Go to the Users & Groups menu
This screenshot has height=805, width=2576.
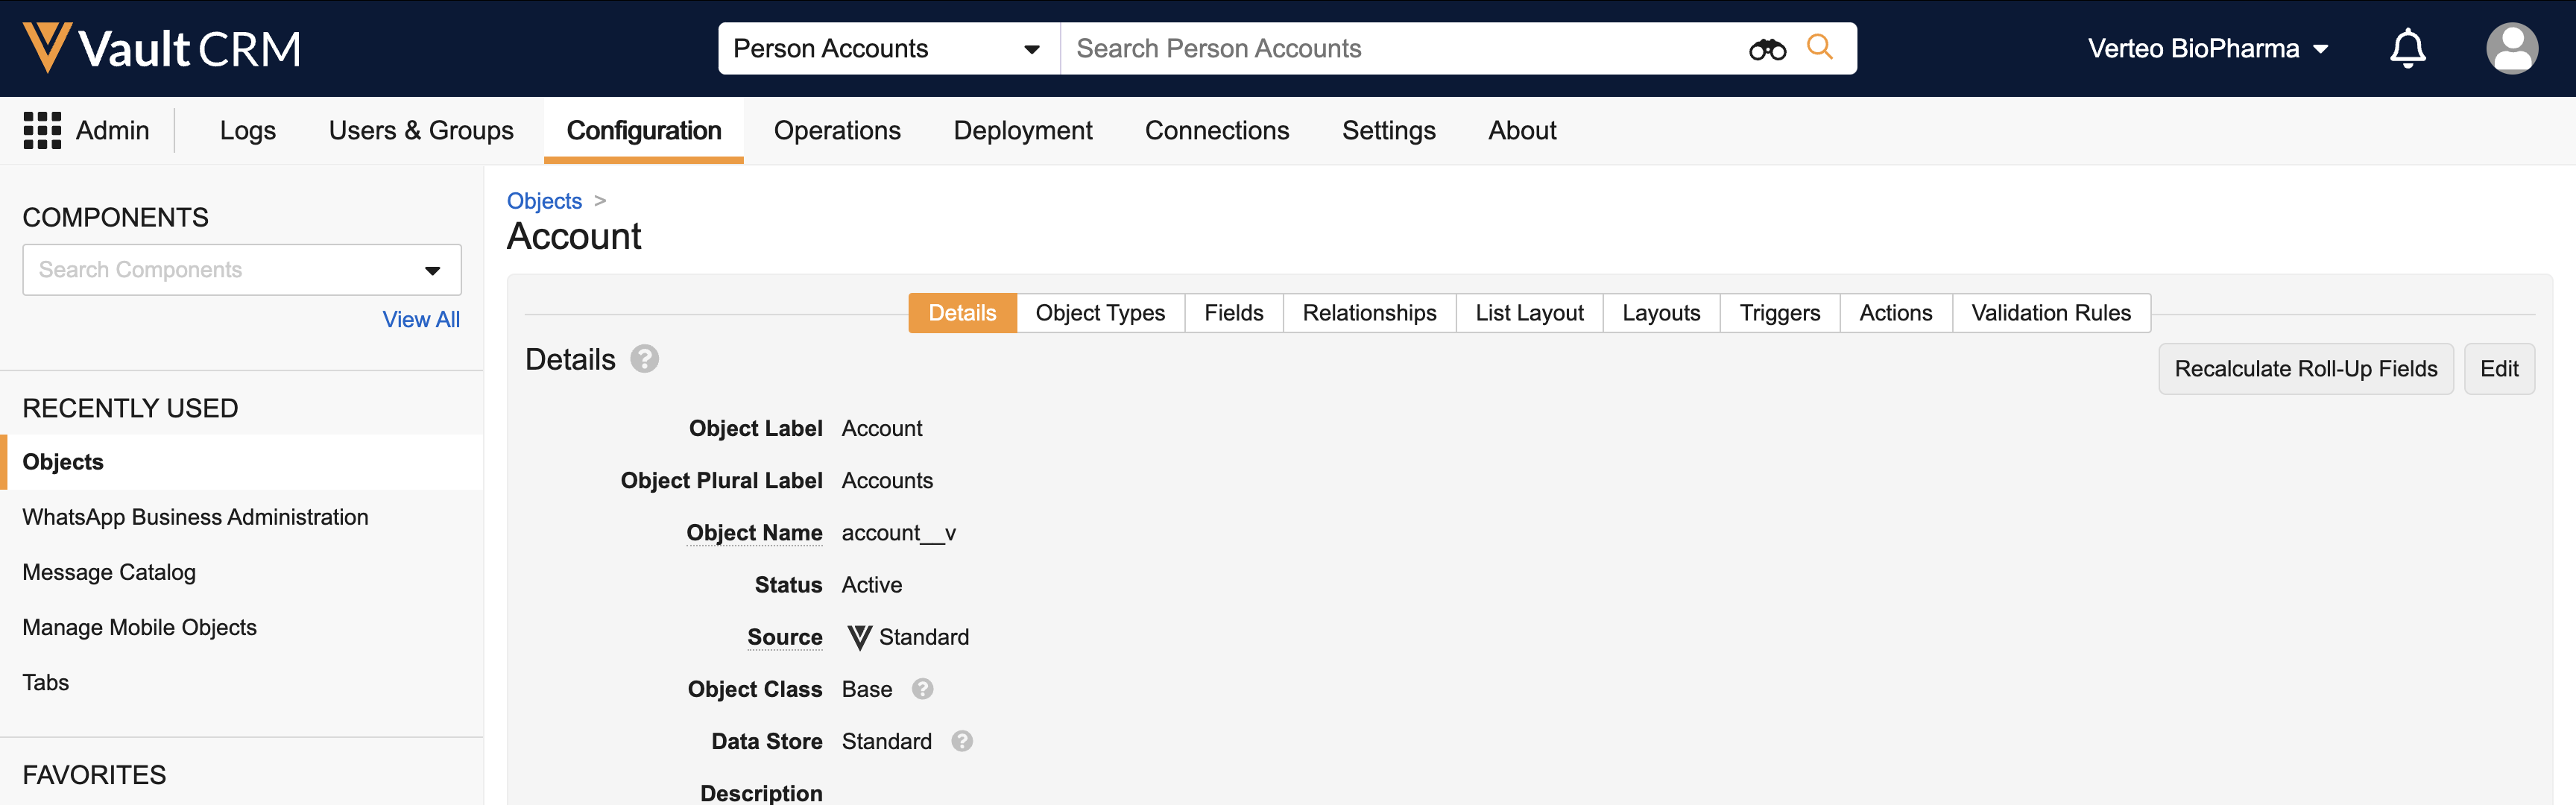[x=421, y=131]
